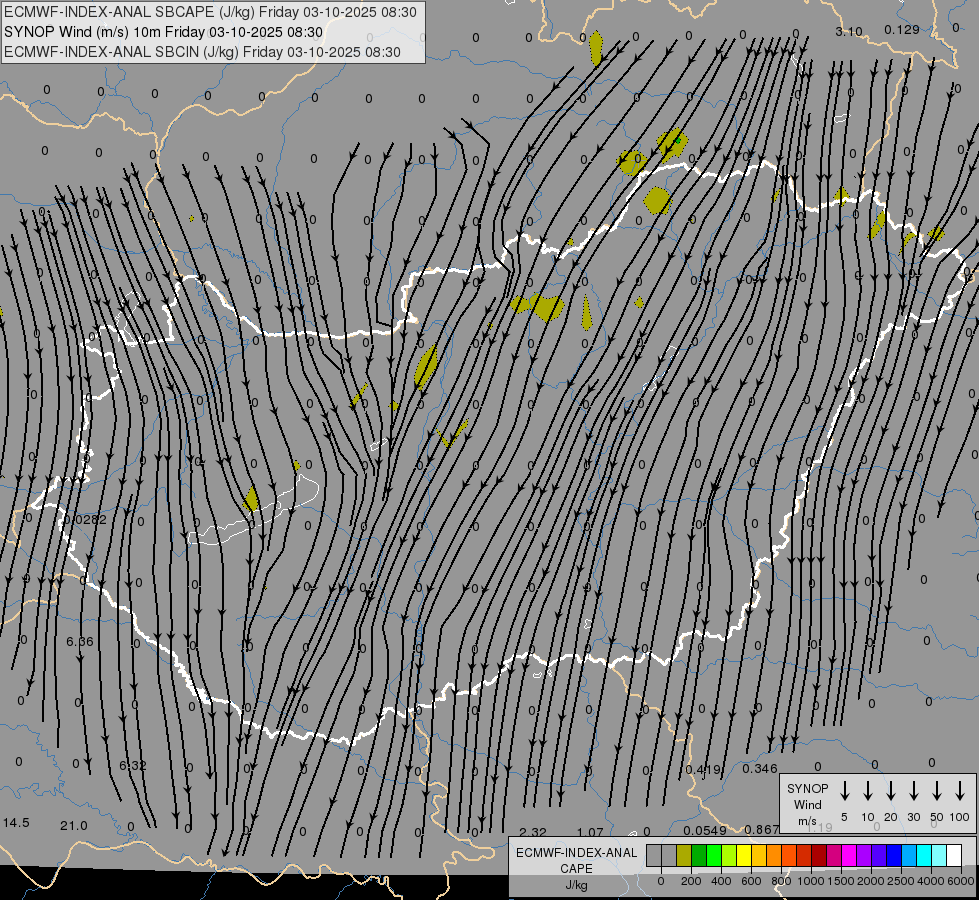Click the 0.0282 value on the map
The width and height of the screenshot is (979, 900).
[84, 519]
